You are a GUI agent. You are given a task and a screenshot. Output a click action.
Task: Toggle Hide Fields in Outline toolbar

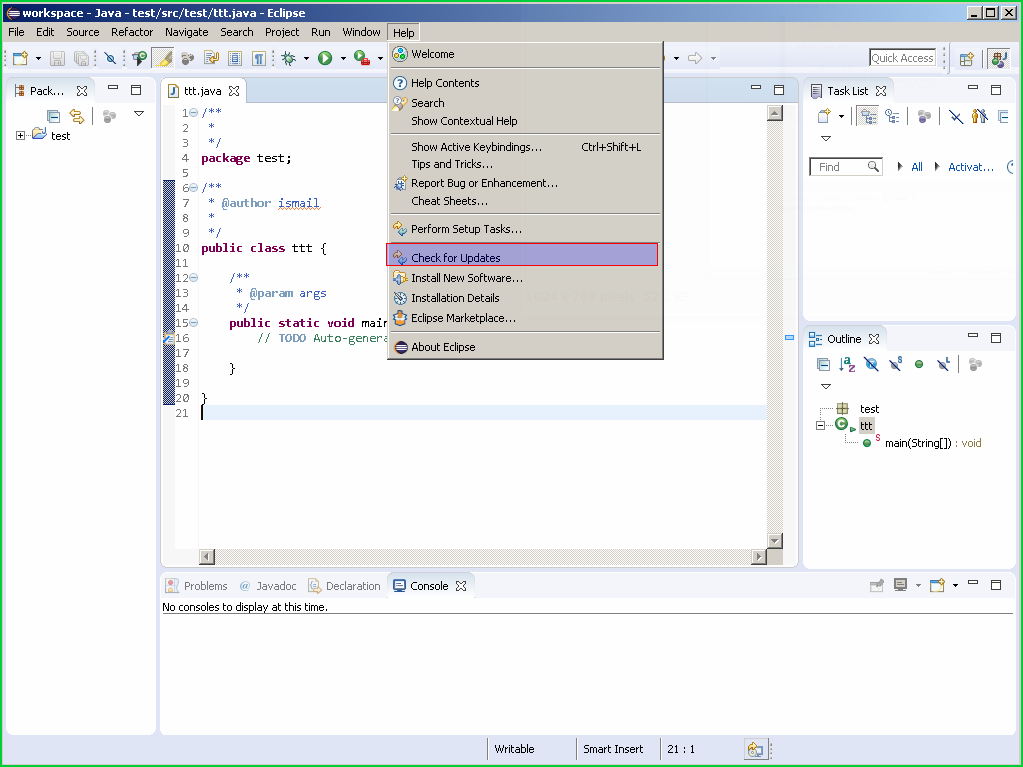click(x=871, y=364)
